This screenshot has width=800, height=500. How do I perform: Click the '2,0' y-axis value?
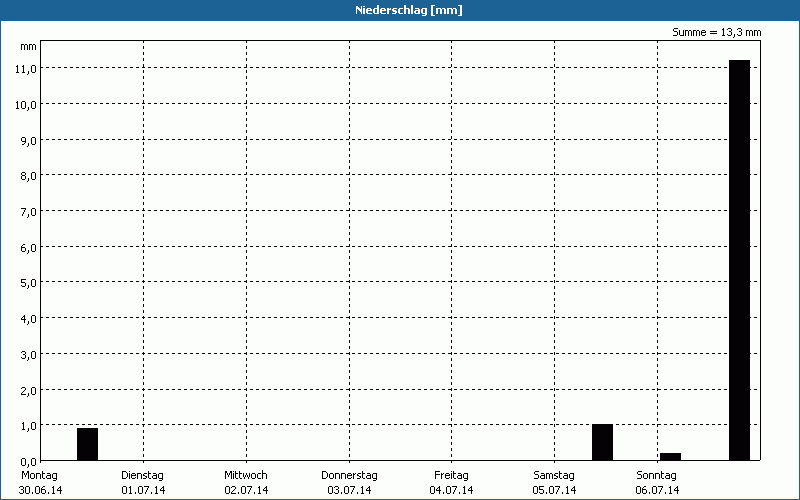[28, 390]
